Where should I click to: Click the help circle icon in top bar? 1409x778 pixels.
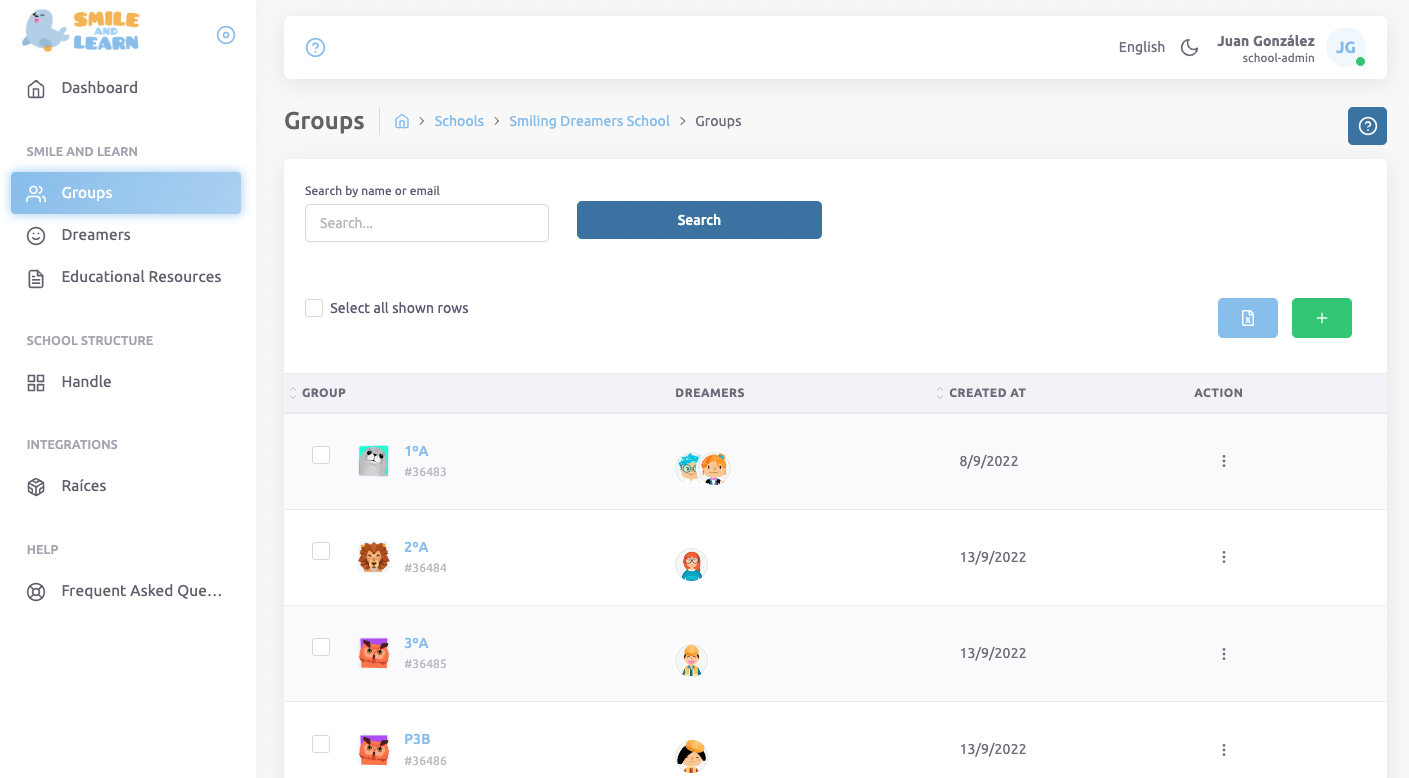click(x=315, y=47)
